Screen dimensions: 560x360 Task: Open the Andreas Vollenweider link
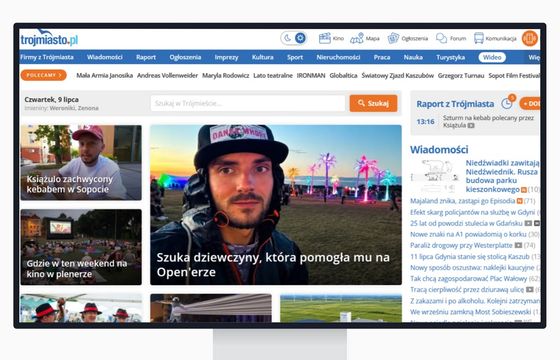coord(168,75)
